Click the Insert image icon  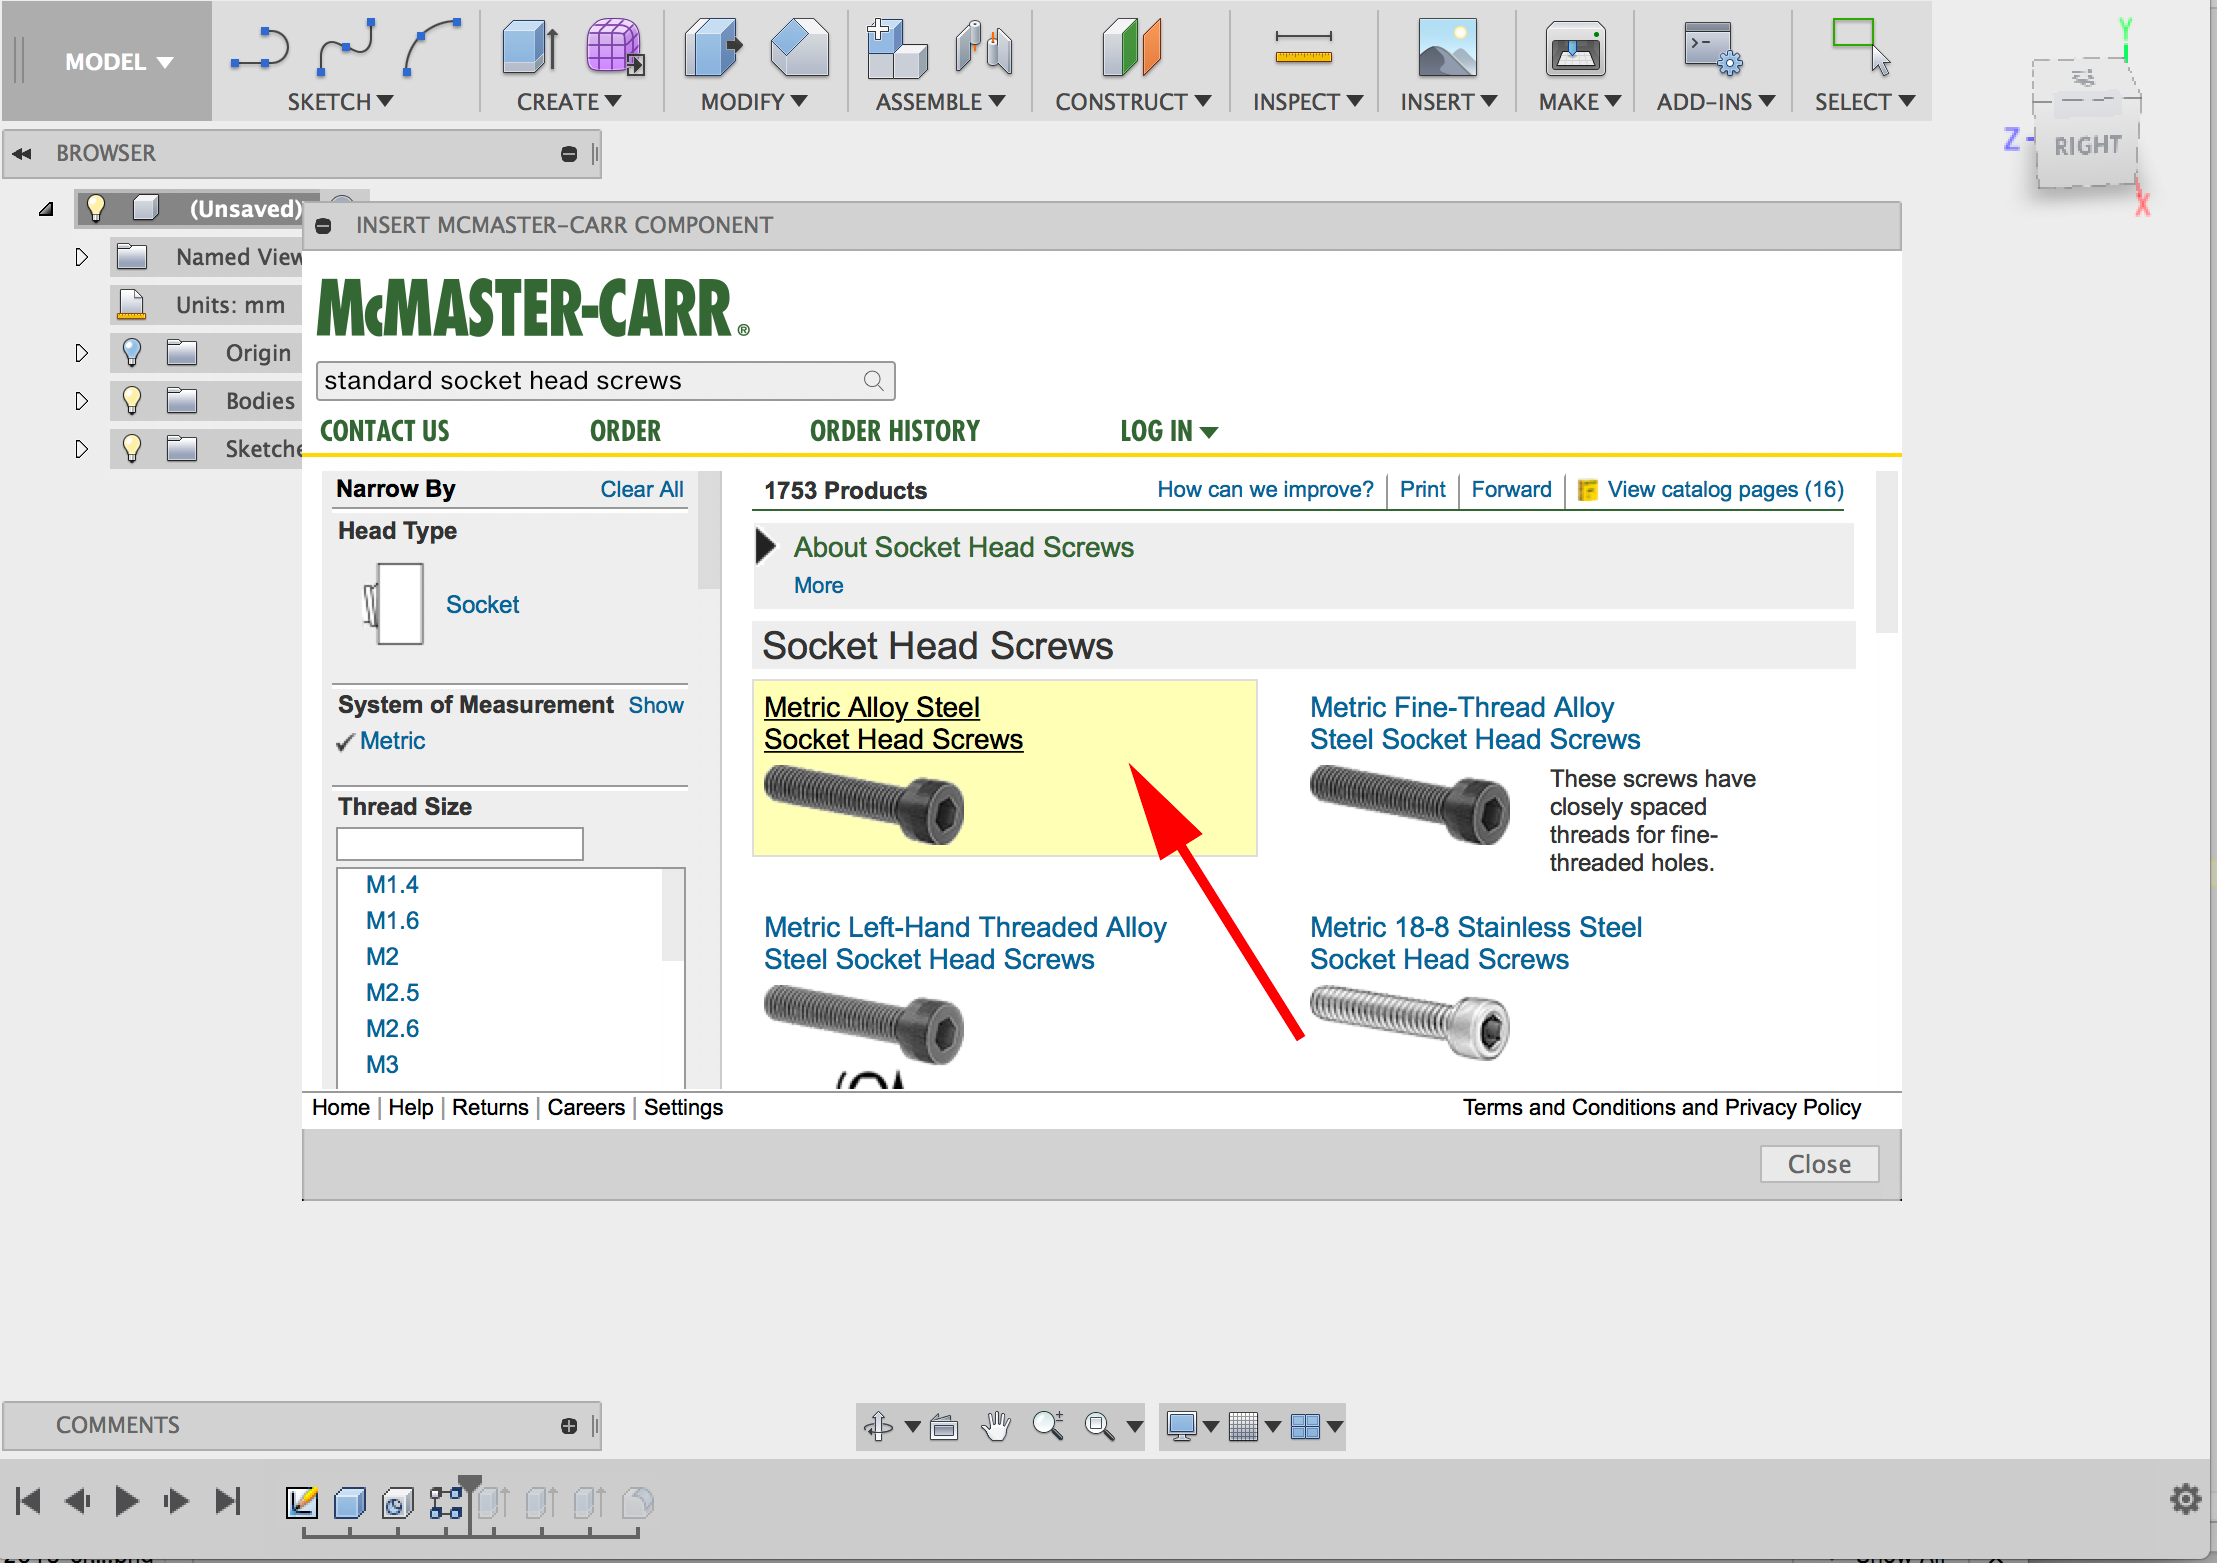tap(1447, 47)
